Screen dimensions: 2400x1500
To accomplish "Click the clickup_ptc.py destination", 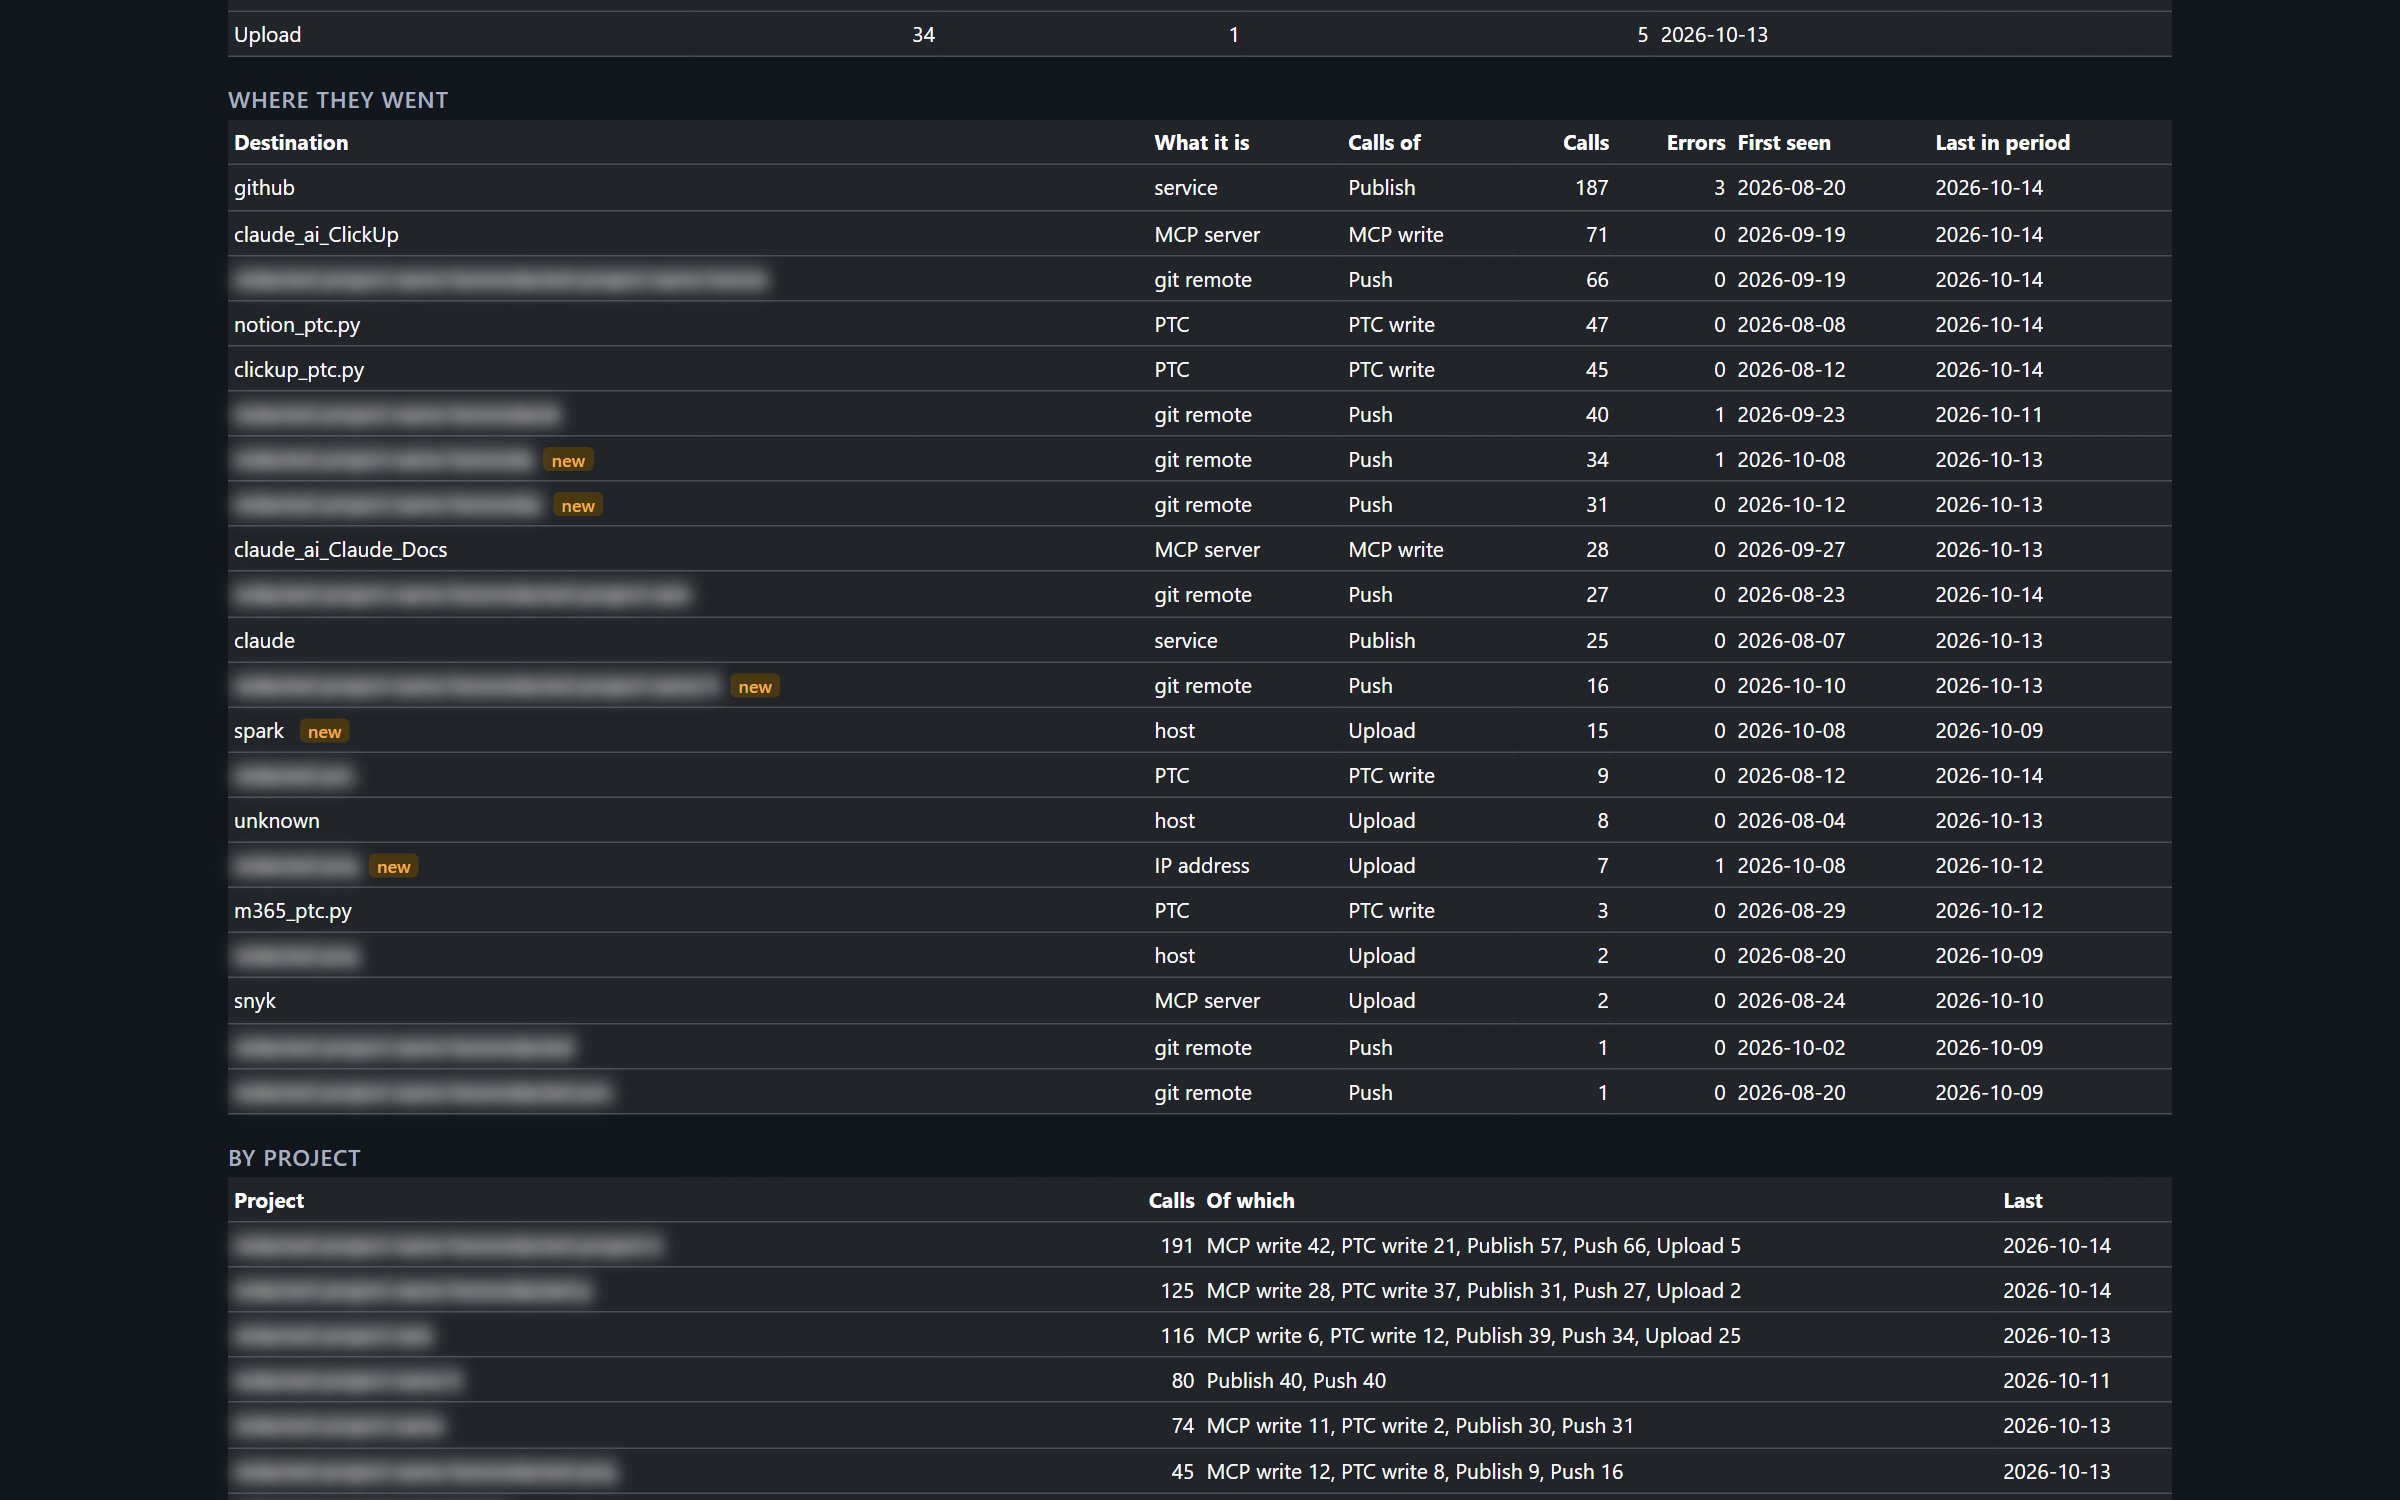I will pyautogui.click(x=299, y=370).
